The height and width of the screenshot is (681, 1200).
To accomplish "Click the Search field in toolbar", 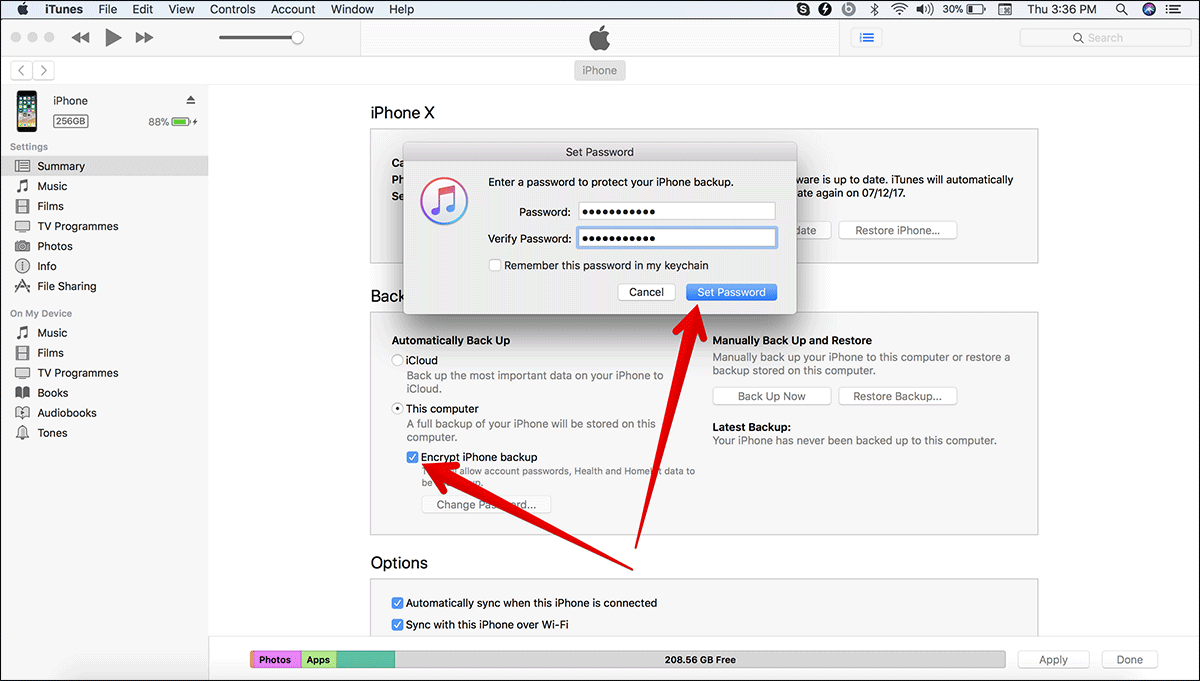I will click(1104, 38).
